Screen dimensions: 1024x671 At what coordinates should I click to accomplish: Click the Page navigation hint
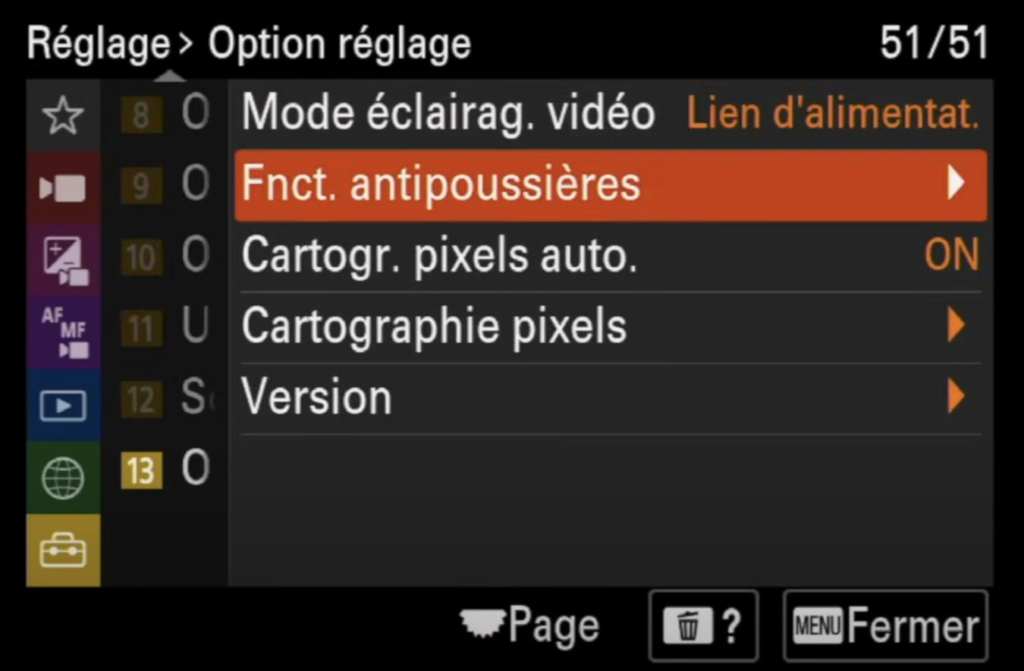click(x=530, y=626)
